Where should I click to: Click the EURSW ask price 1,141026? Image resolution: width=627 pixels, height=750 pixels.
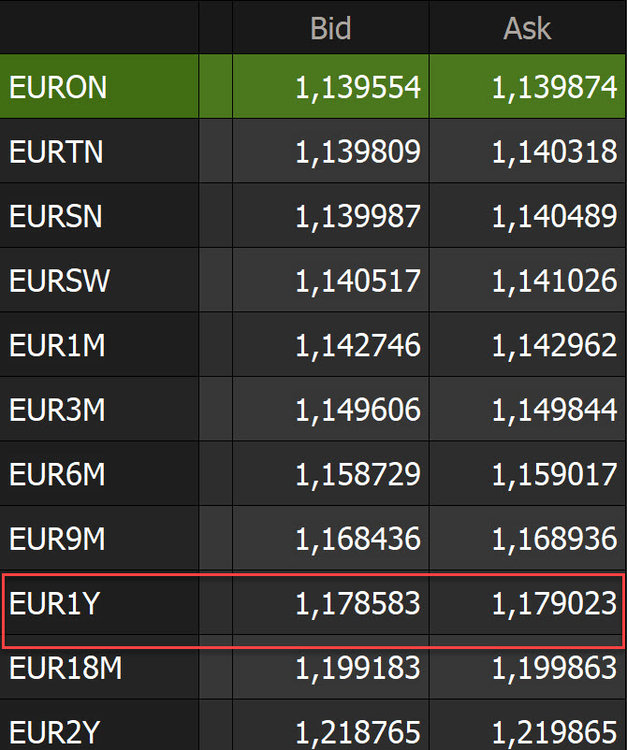click(554, 281)
